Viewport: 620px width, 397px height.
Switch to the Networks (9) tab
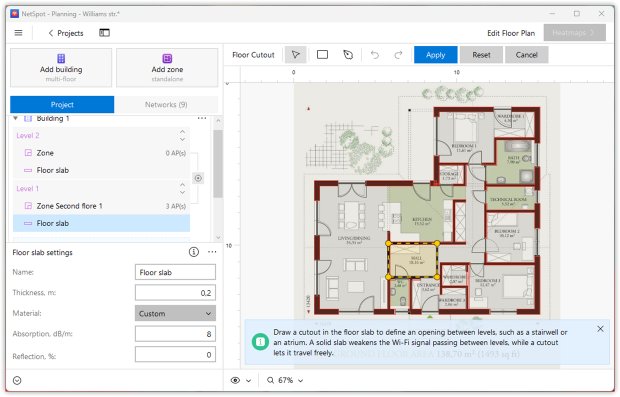click(166, 104)
